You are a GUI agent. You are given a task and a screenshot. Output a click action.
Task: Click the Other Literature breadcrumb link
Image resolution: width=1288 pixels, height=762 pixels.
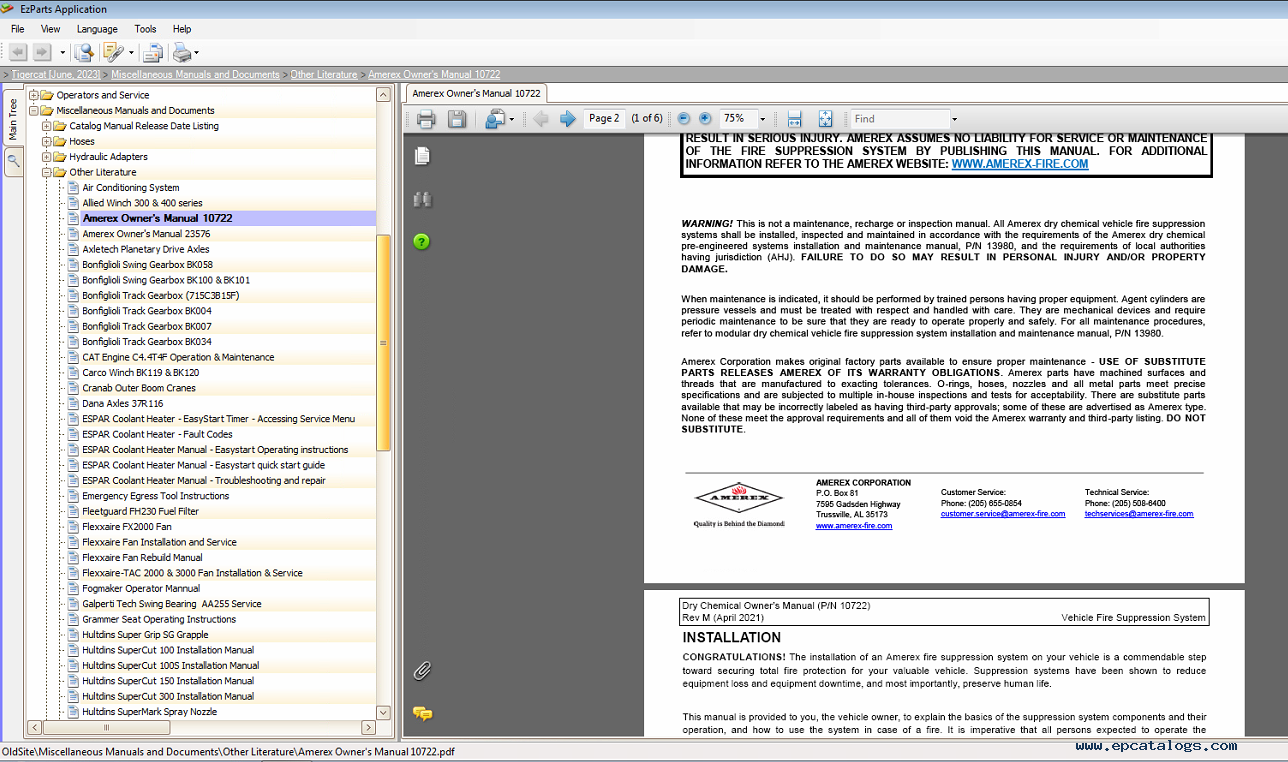click(x=324, y=75)
